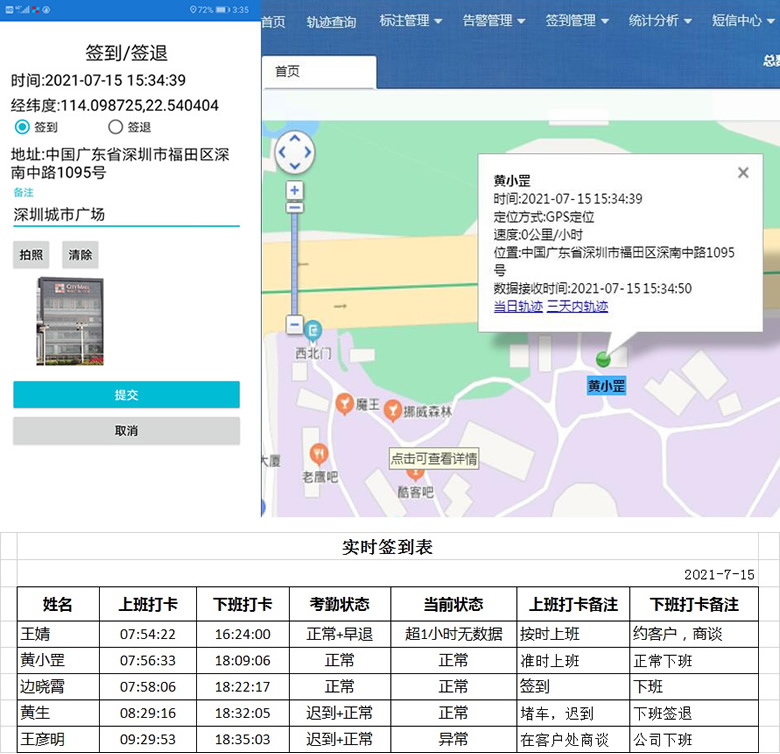Select the 签退 radio button
Viewport: 780px width, 754px height.
pyautogui.click(x=115, y=127)
